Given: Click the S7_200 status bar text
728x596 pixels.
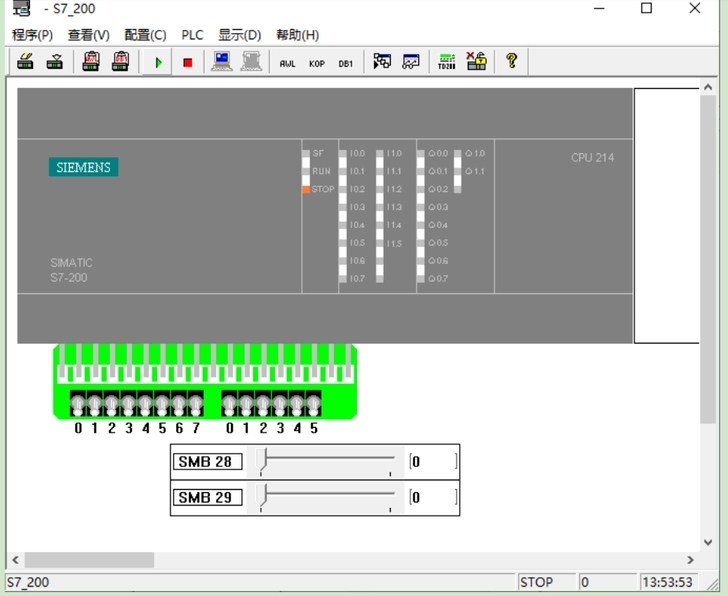Looking at the screenshot, I should [x=28, y=582].
